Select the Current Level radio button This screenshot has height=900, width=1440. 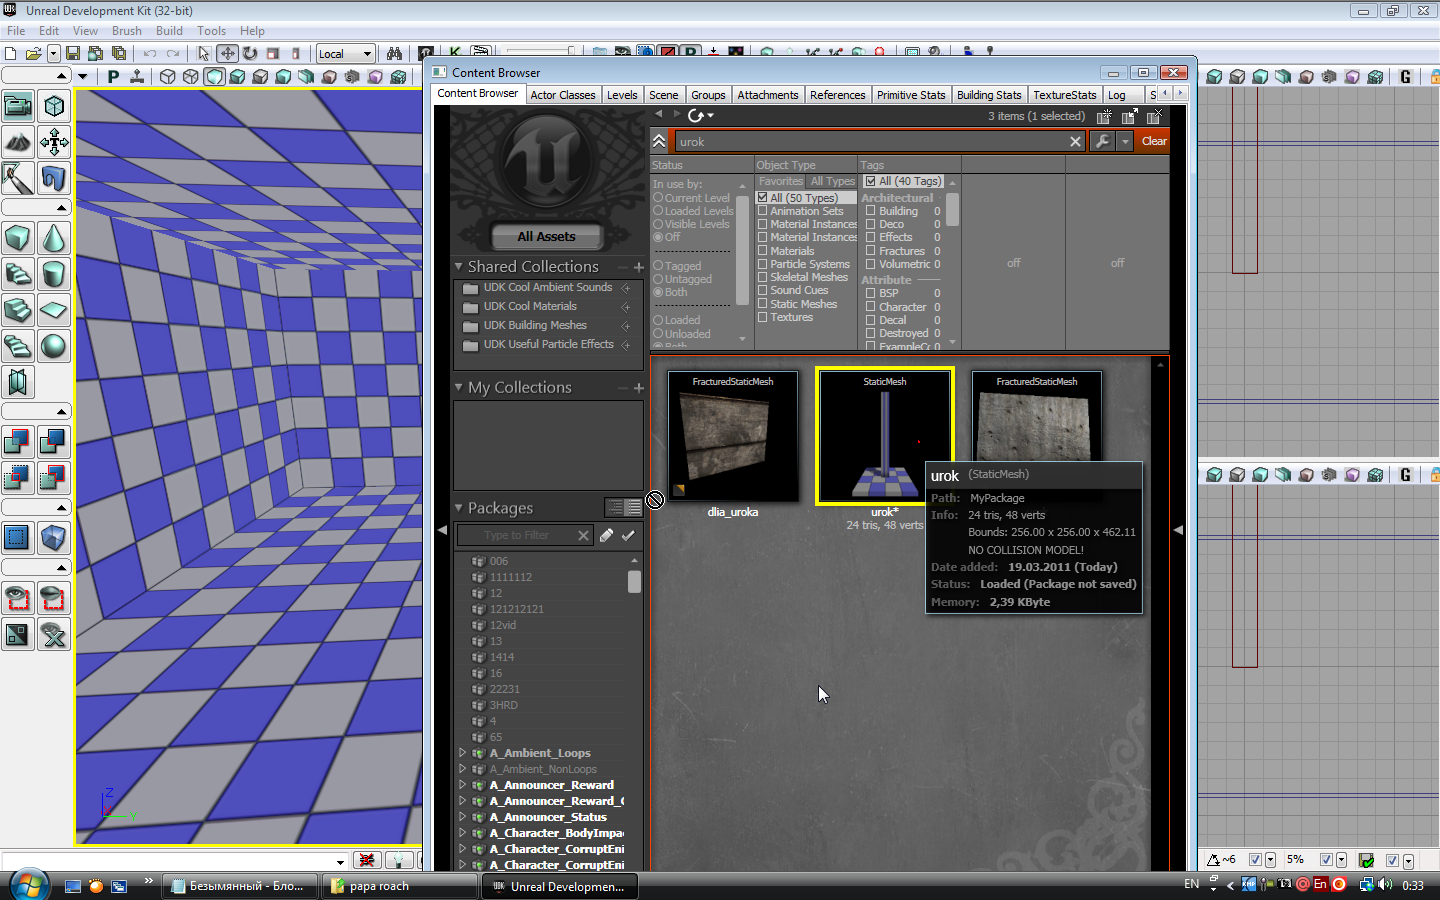click(x=658, y=198)
